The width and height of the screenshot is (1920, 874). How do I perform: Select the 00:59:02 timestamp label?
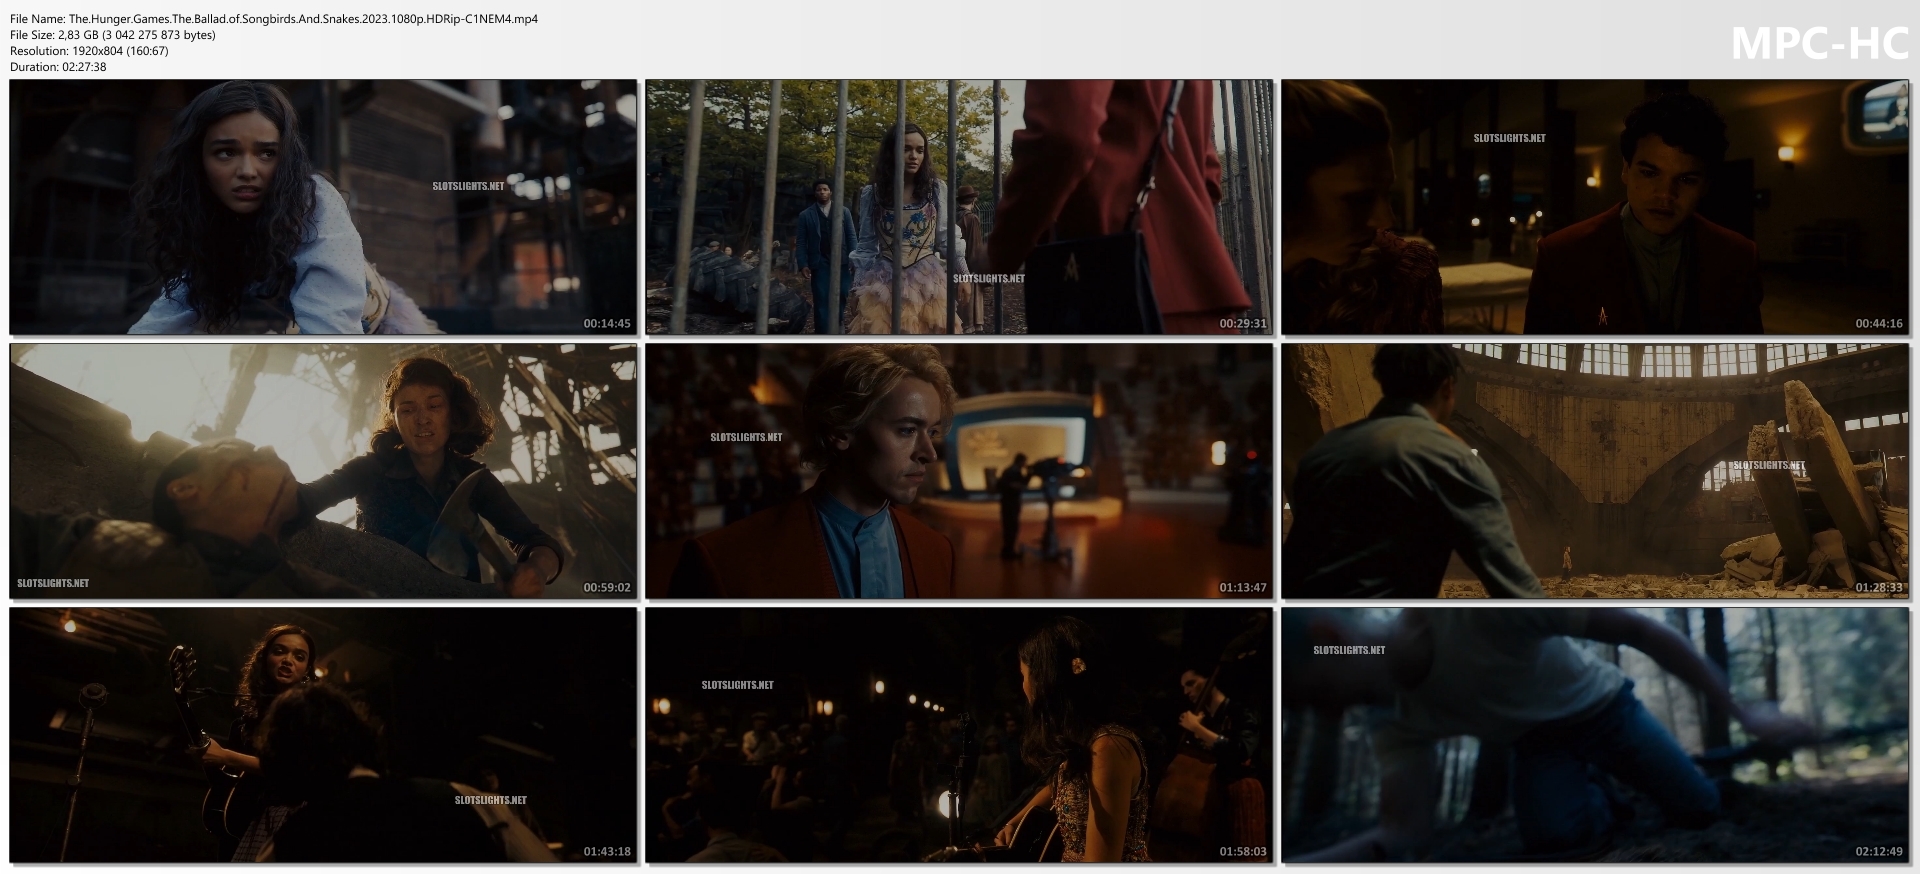[607, 588]
